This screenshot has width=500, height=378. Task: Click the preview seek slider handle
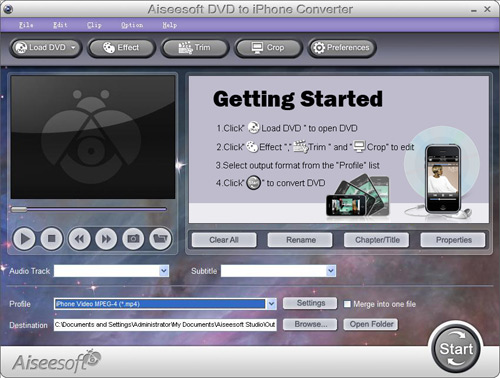pyautogui.click(x=19, y=209)
